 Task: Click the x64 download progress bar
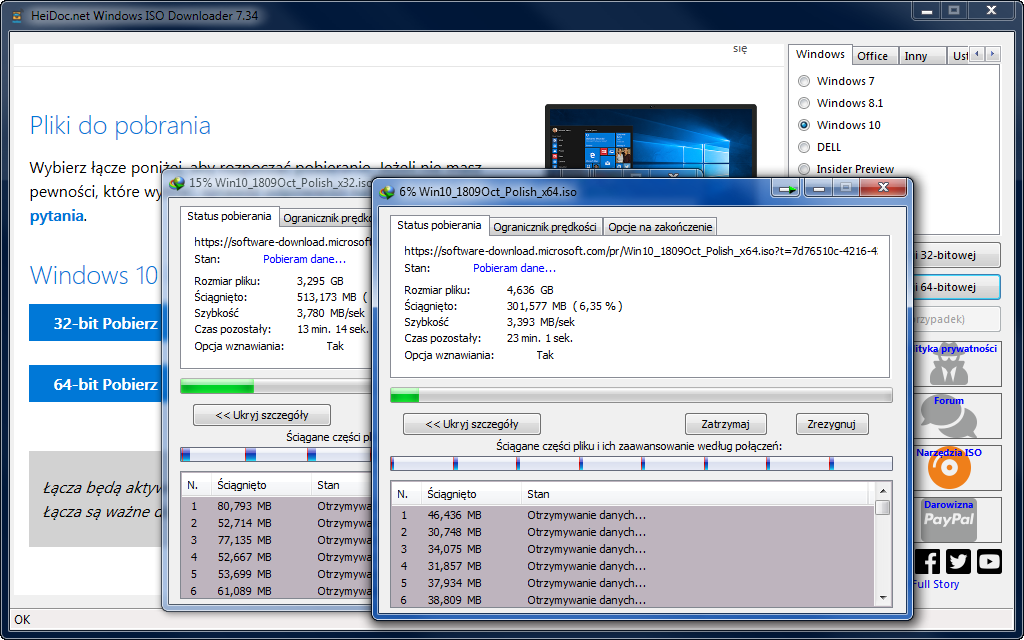coord(641,395)
